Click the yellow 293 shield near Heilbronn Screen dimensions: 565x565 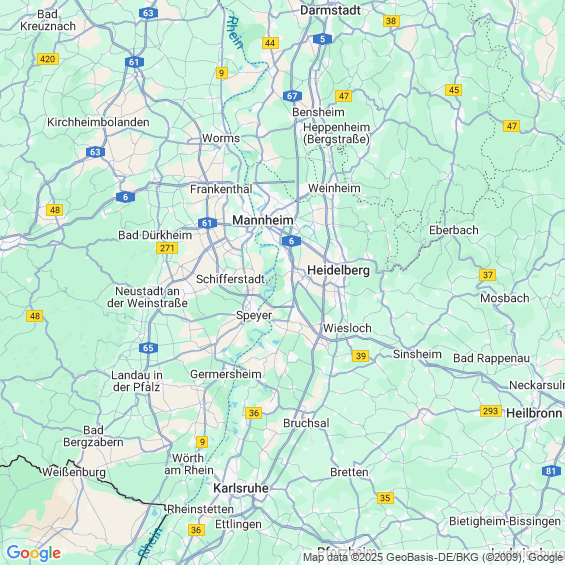pos(490,411)
